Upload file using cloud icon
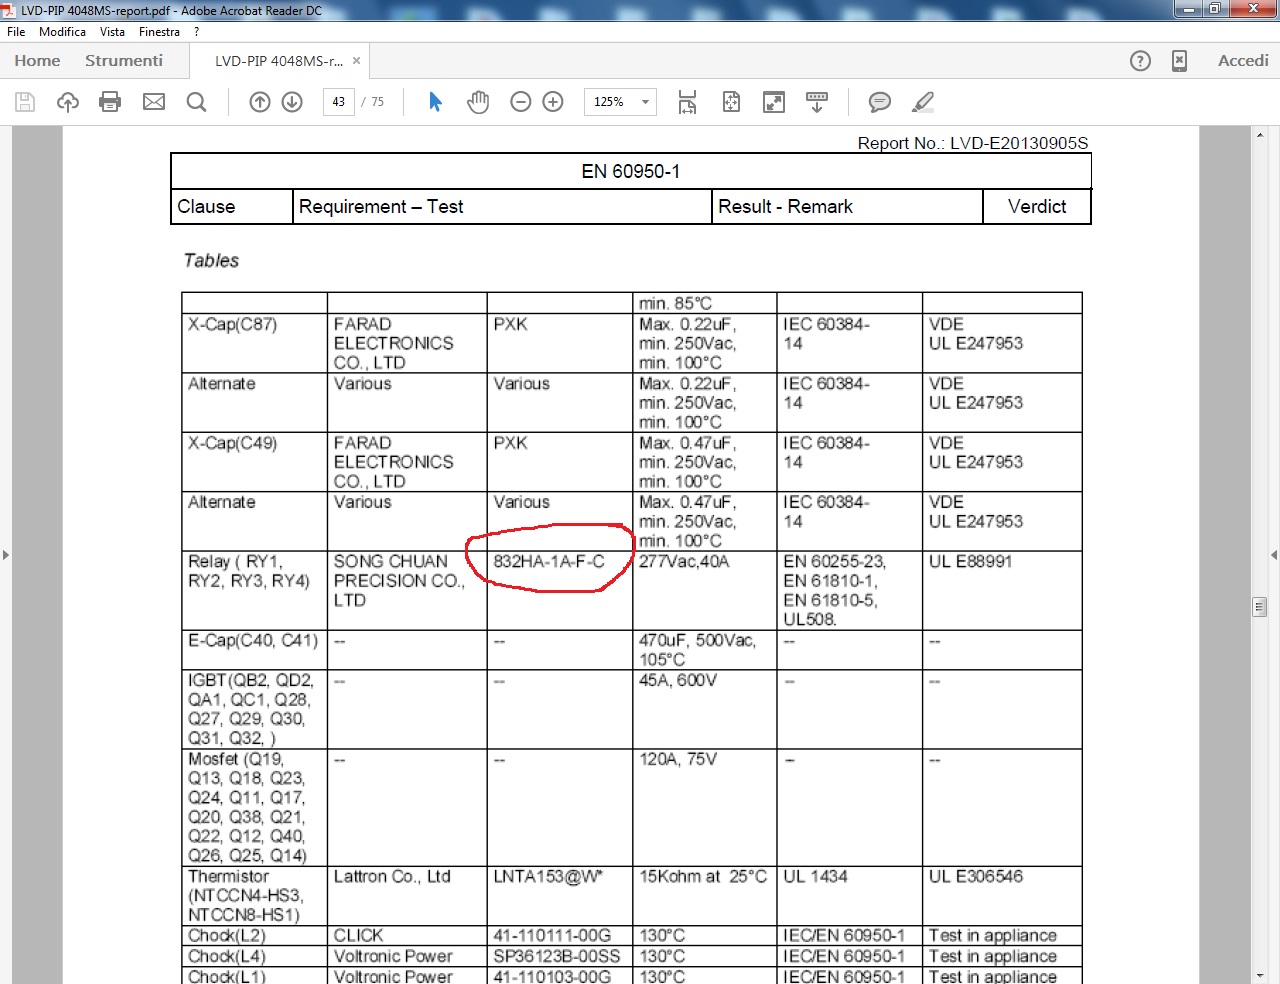Screen dimensions: 1280x984 [x=68, y=102]
